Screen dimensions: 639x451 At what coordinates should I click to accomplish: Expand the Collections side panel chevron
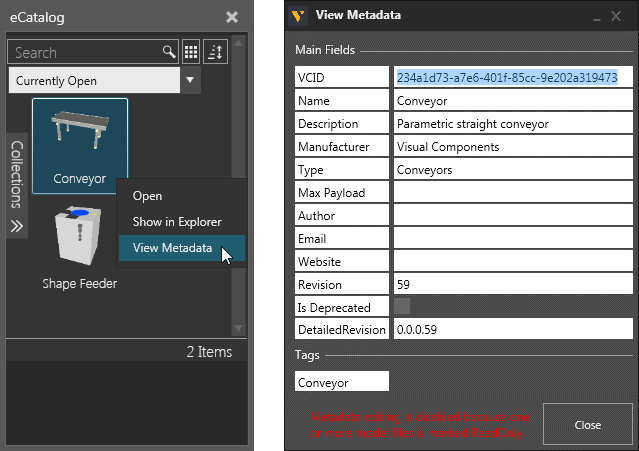pos(17,225)
